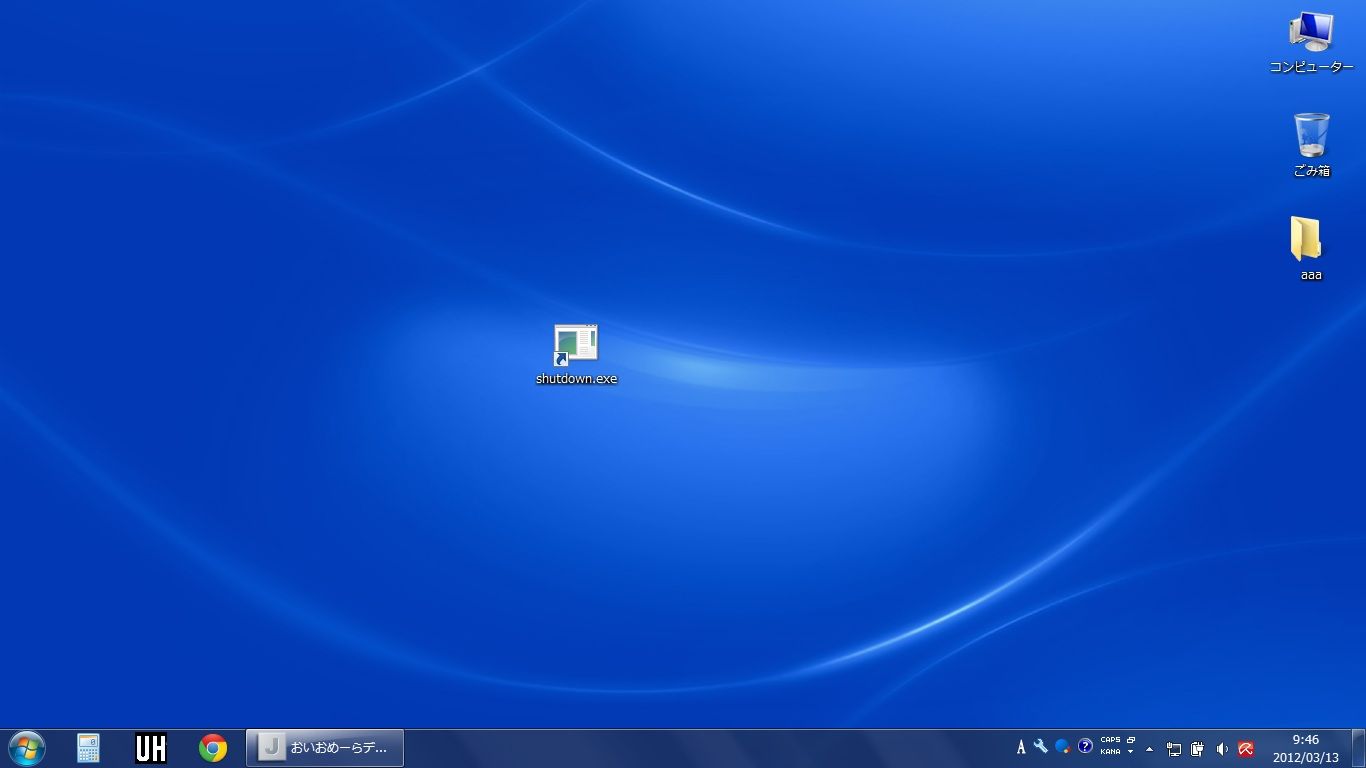Open the language bar options dropdown arrow
This screenshot has height=768, width=1366.
click(x=1131, y=752)
